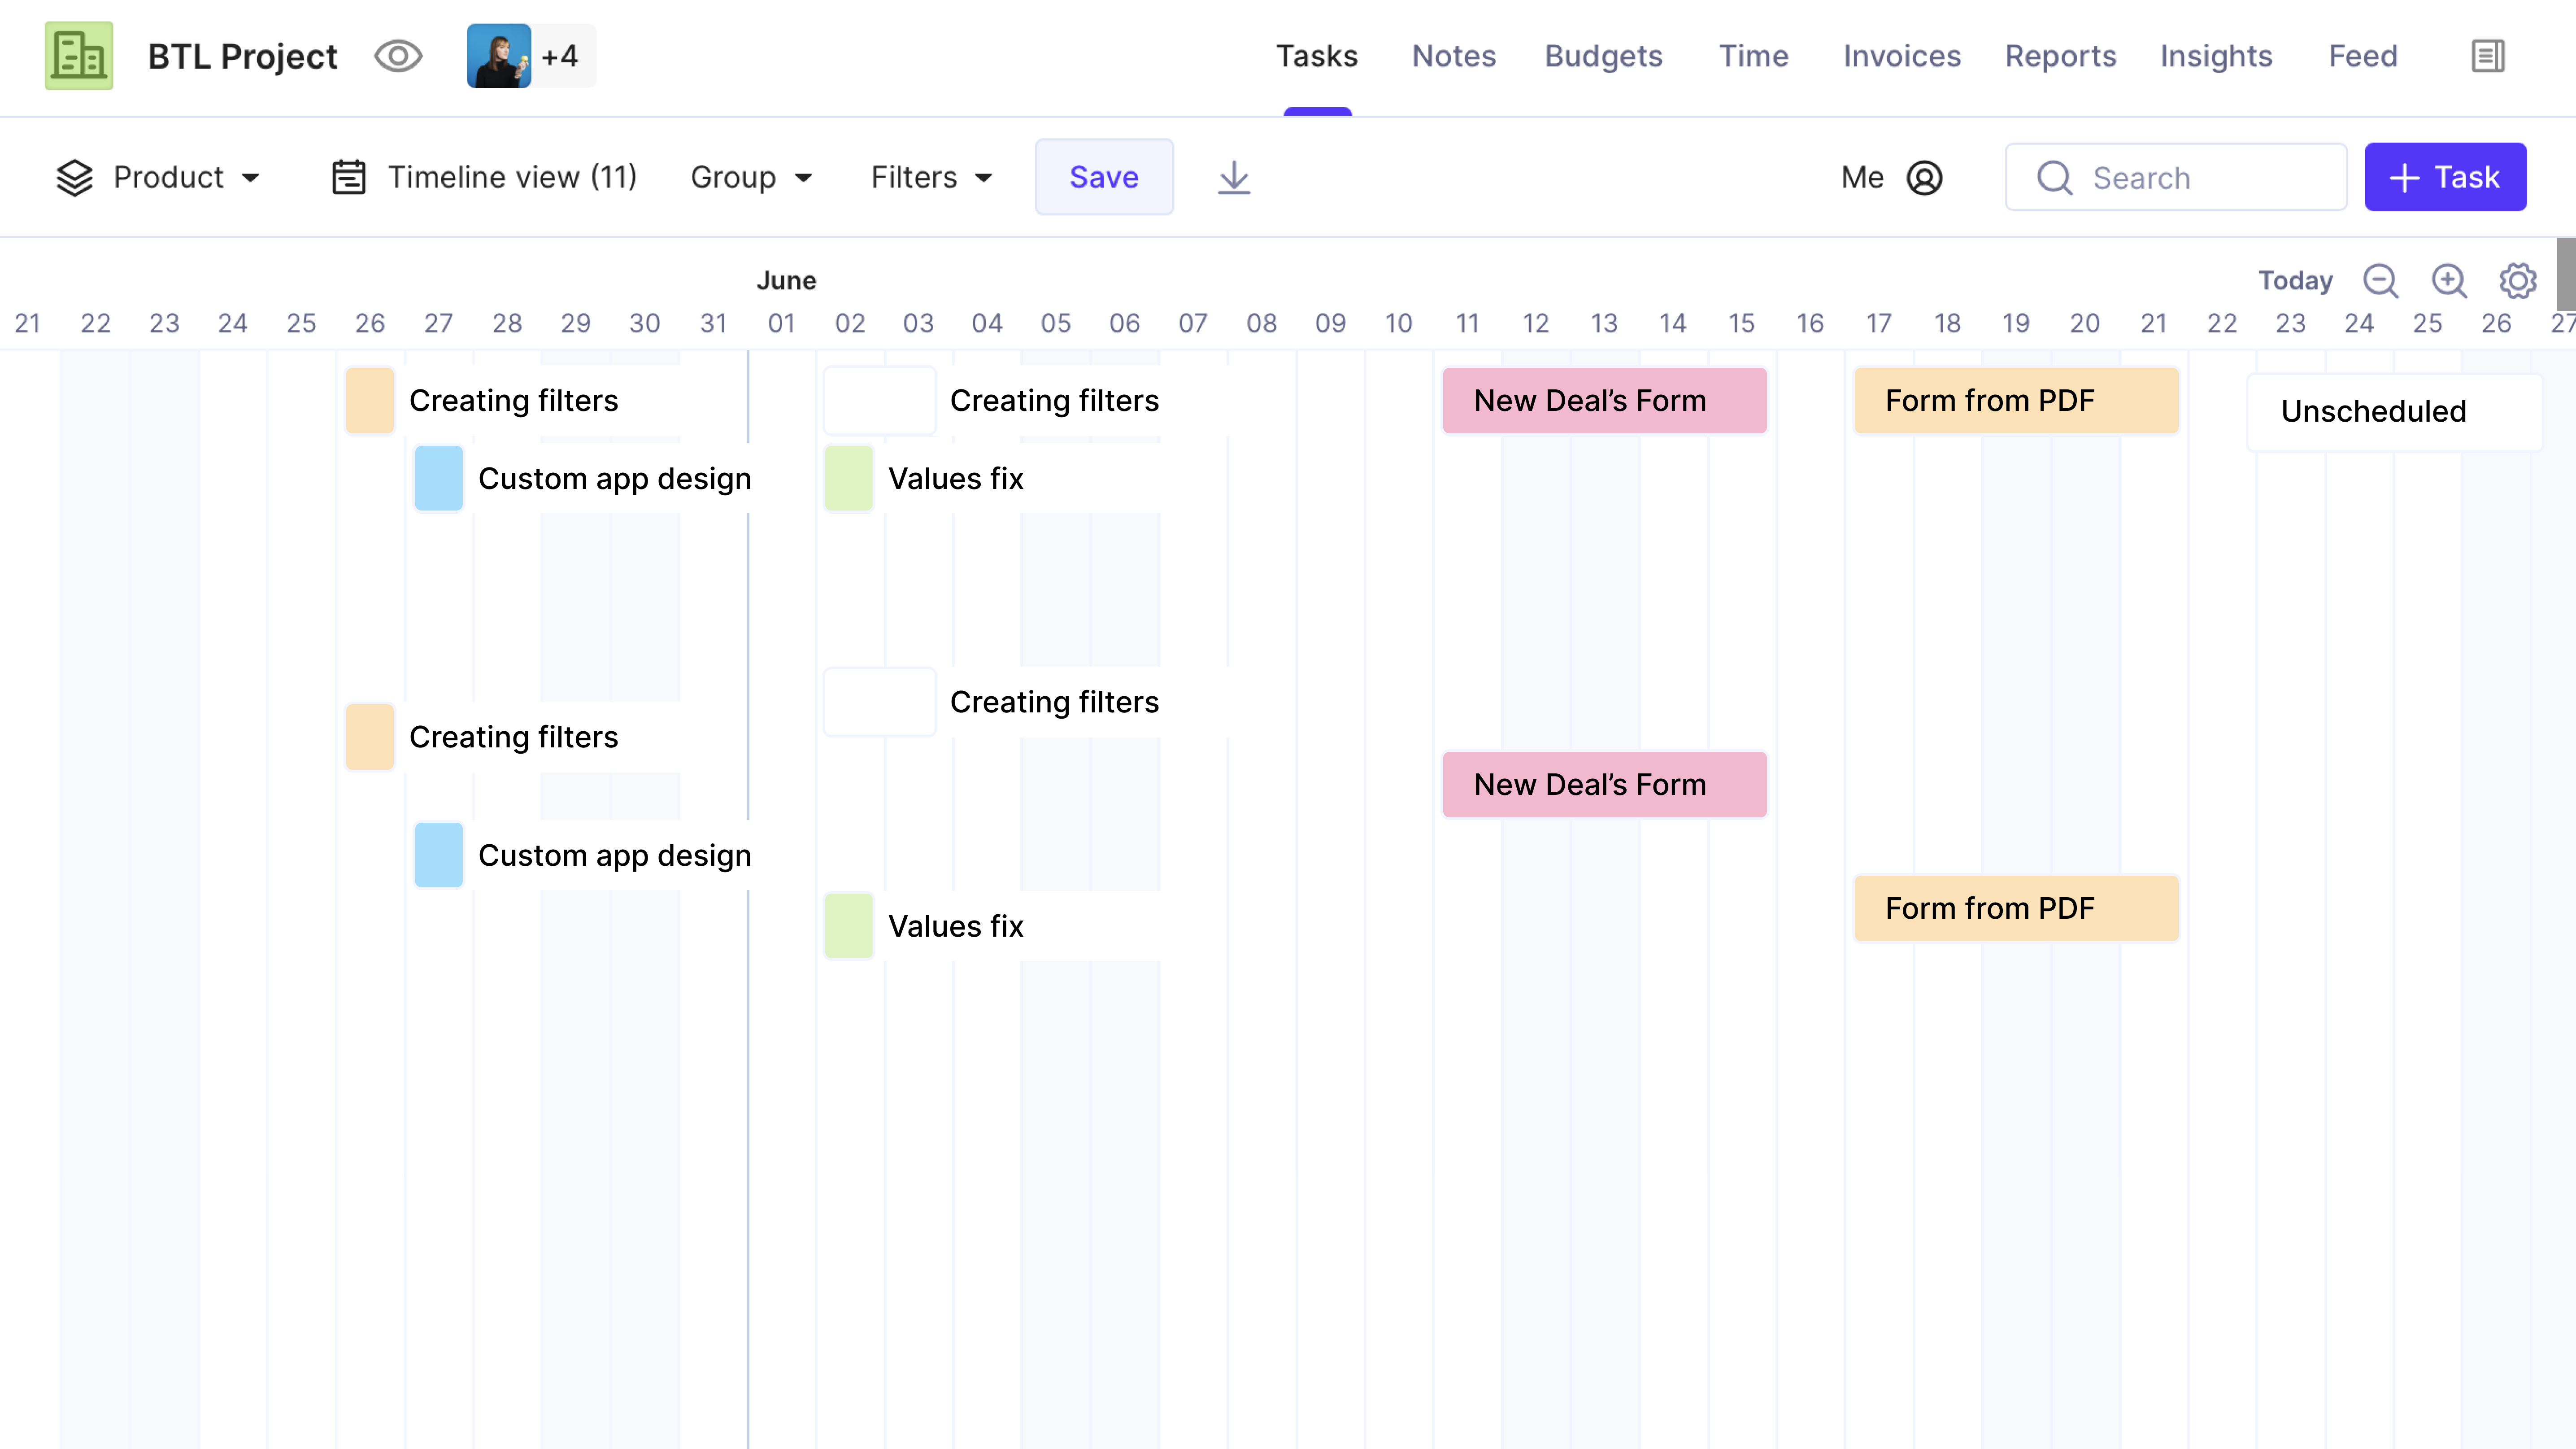Click the BTL Project building logo icon
Viewport: 2576px width, 1449px height.
pos(79,56)
